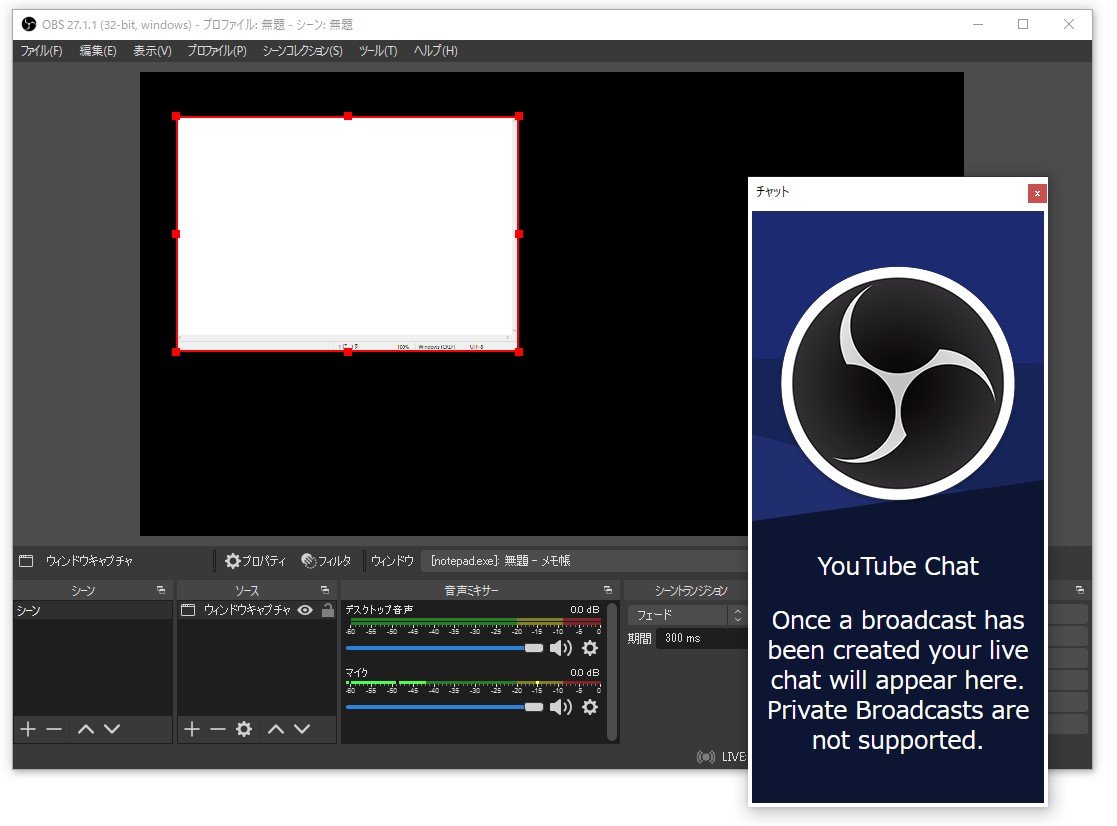The image size is (1117, 826).
Task: Click the audio mixer vertical scrollbar
Action: click(x=612, y=671)
